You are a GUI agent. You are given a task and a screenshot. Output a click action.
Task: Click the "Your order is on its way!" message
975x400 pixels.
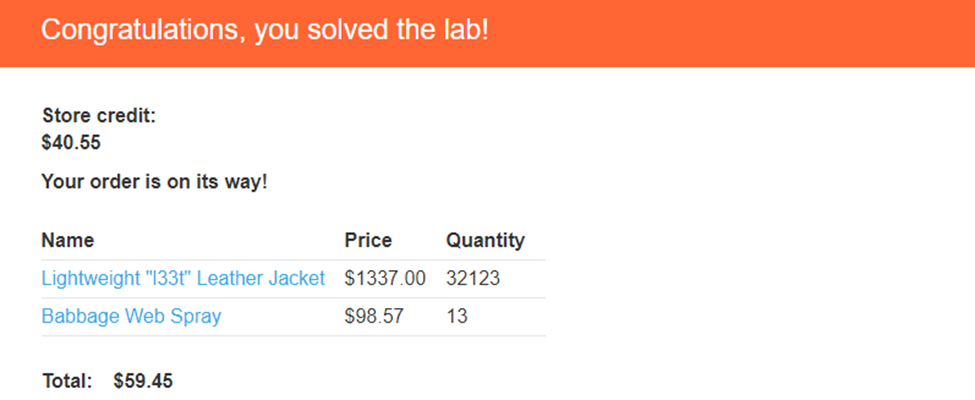[x=154, y=183]
